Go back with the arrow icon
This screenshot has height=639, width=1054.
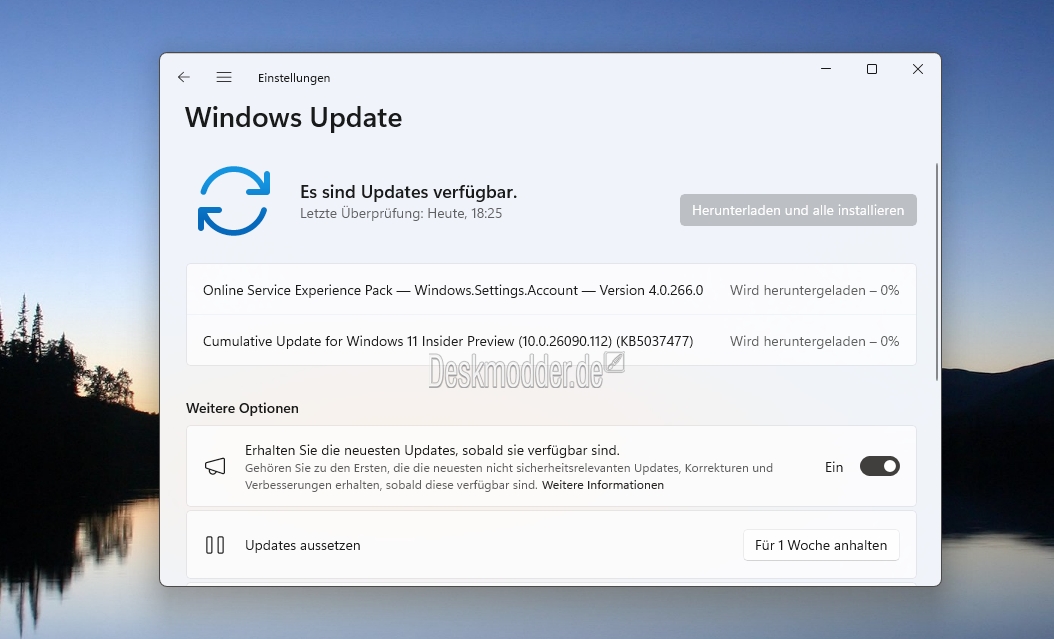[x=184, y=77]
